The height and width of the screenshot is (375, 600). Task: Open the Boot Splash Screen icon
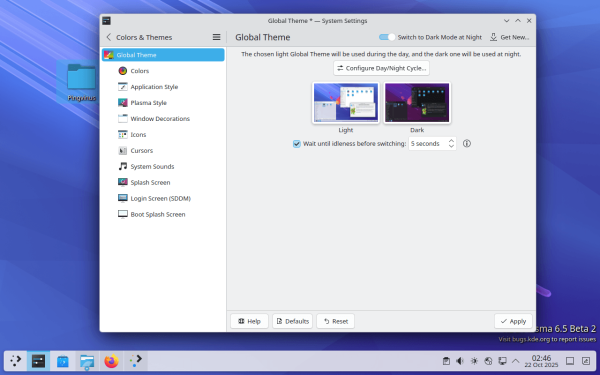[122, 214]
